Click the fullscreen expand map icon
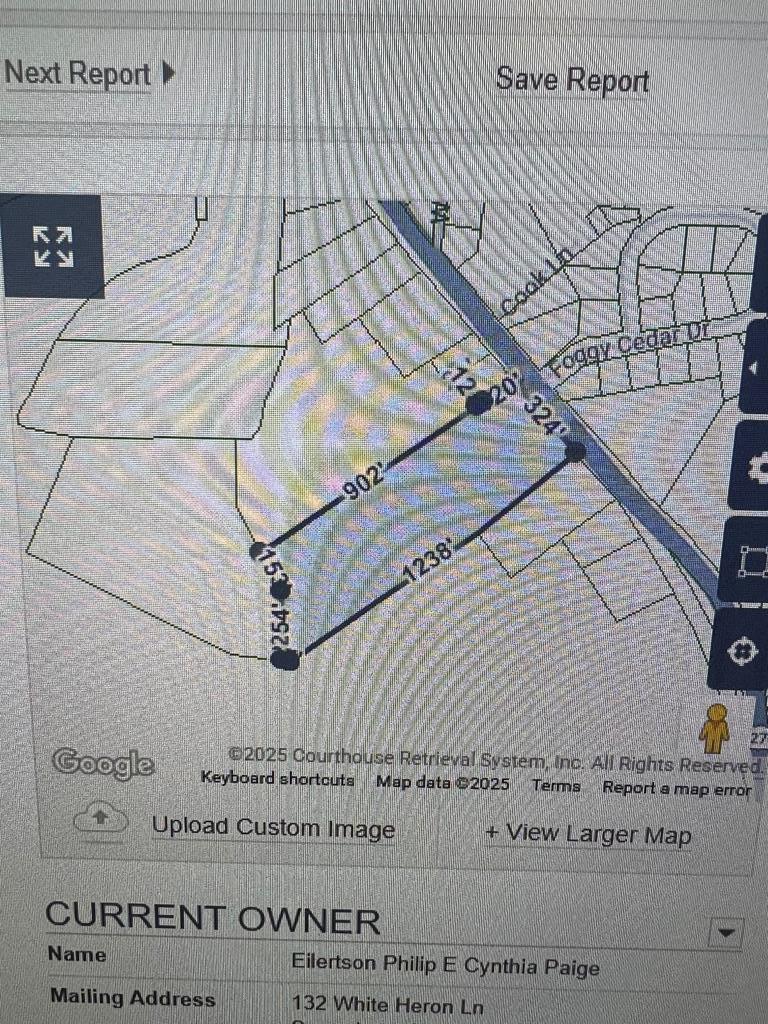768x1024 pixels. point(53,246)
